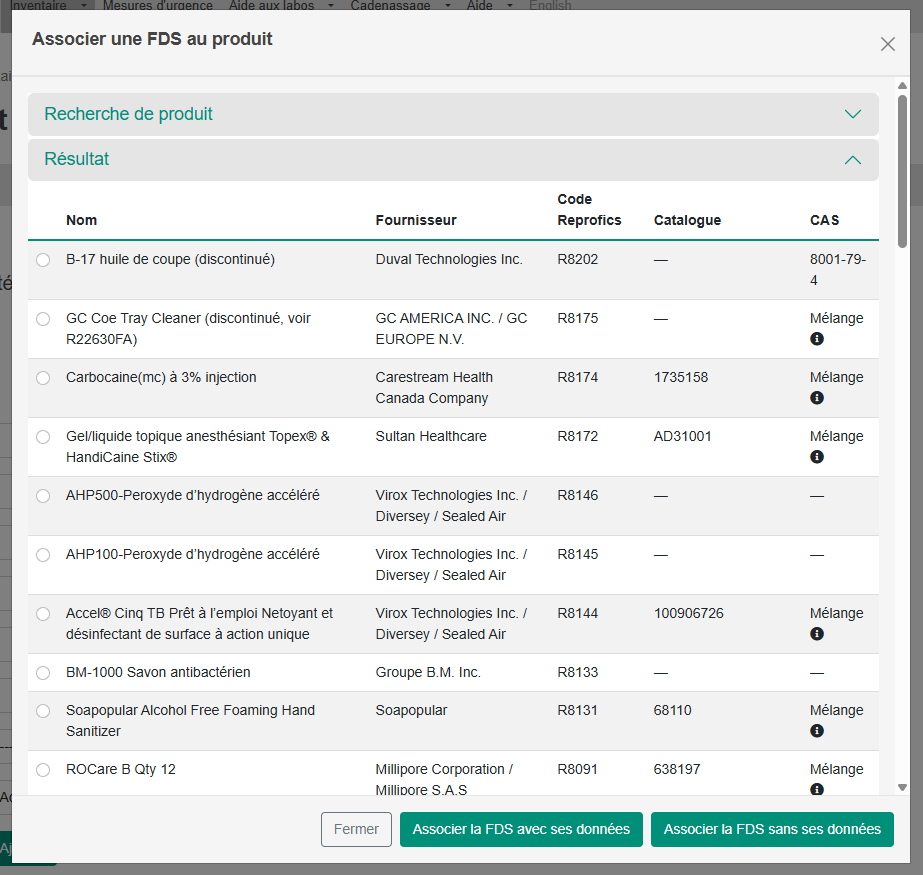Switch language with English link
Viewport: 923px width, 875px height.
(x=550, y=5)
